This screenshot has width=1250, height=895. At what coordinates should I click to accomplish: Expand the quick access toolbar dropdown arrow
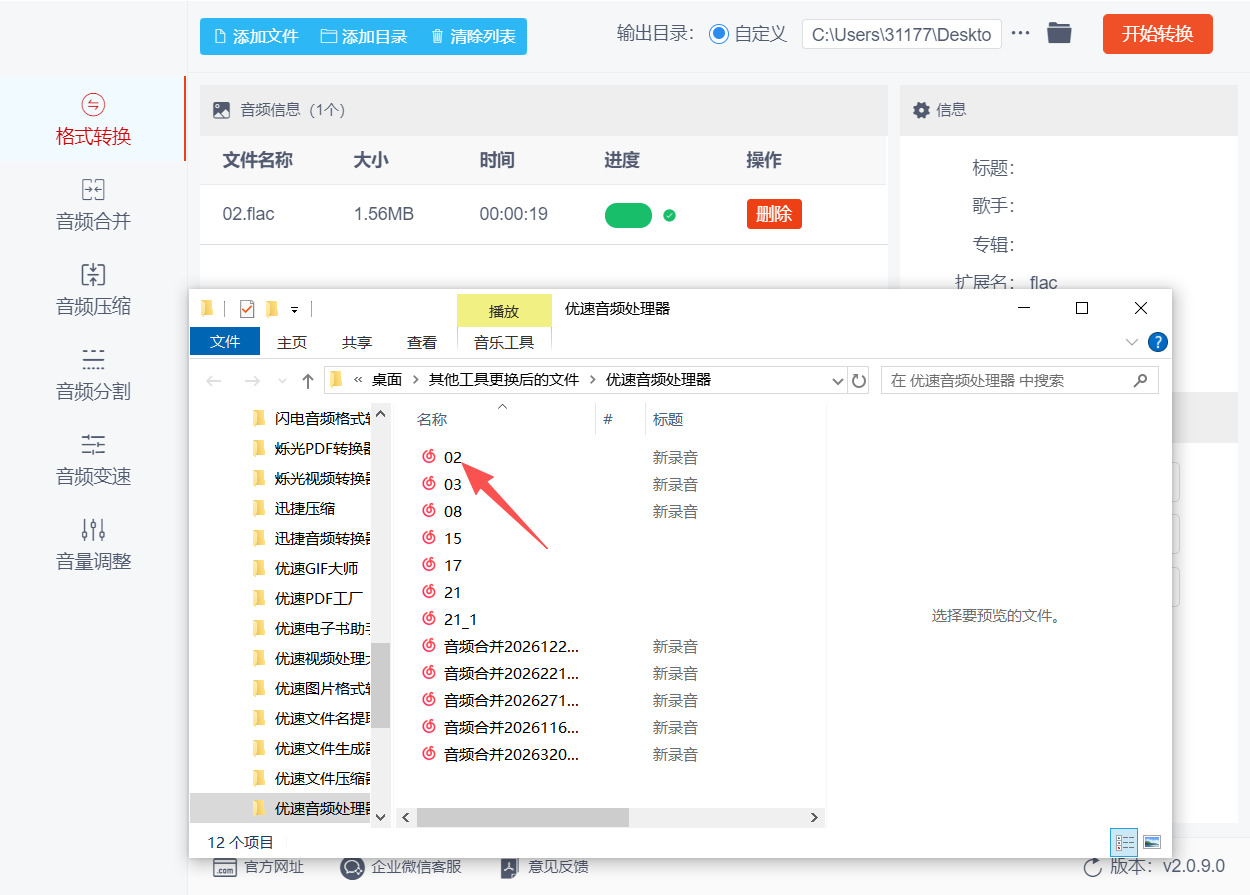coord(294,308)
